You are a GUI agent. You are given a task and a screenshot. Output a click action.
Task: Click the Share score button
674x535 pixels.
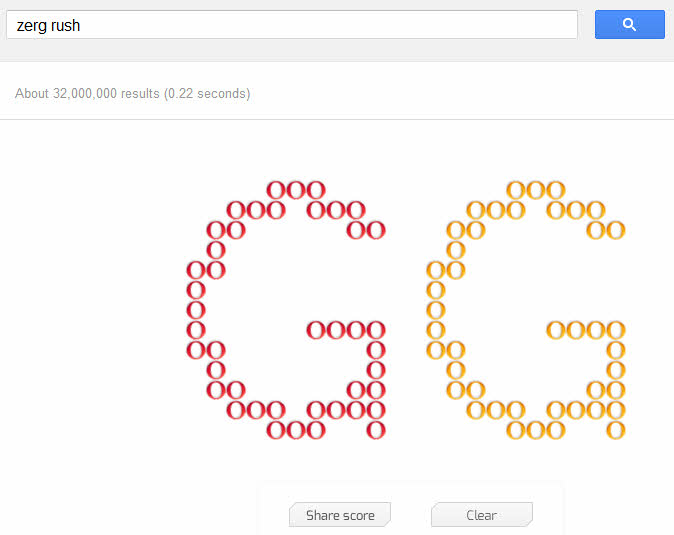coord(340,515)
